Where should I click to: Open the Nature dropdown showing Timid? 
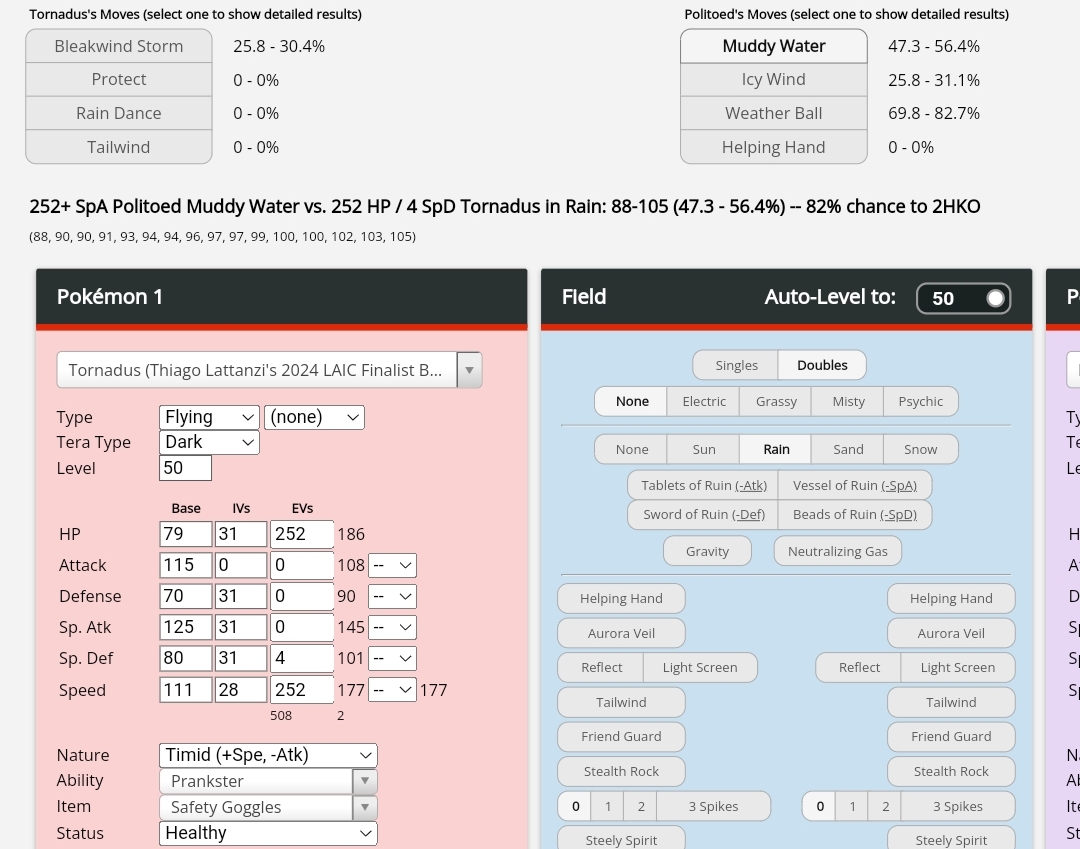click(268, 755)
